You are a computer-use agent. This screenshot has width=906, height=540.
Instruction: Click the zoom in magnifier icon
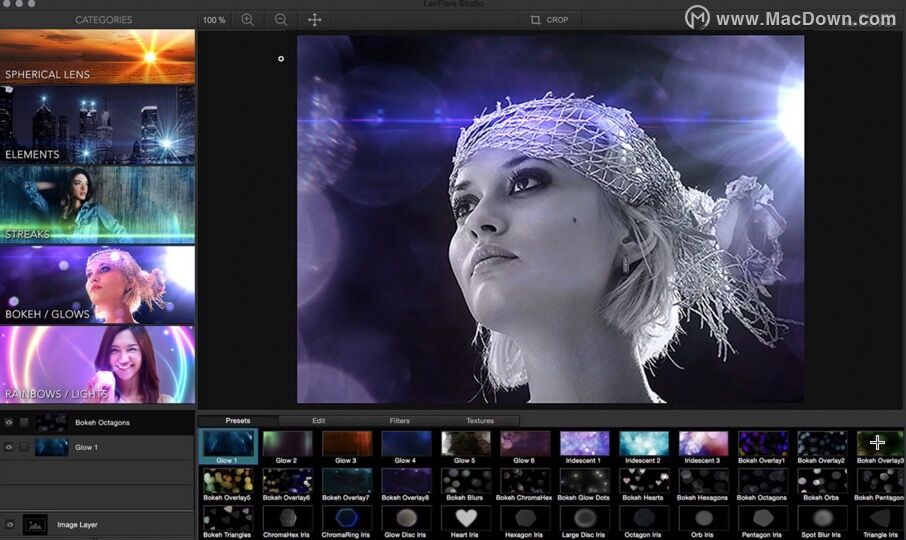(247, 20)
